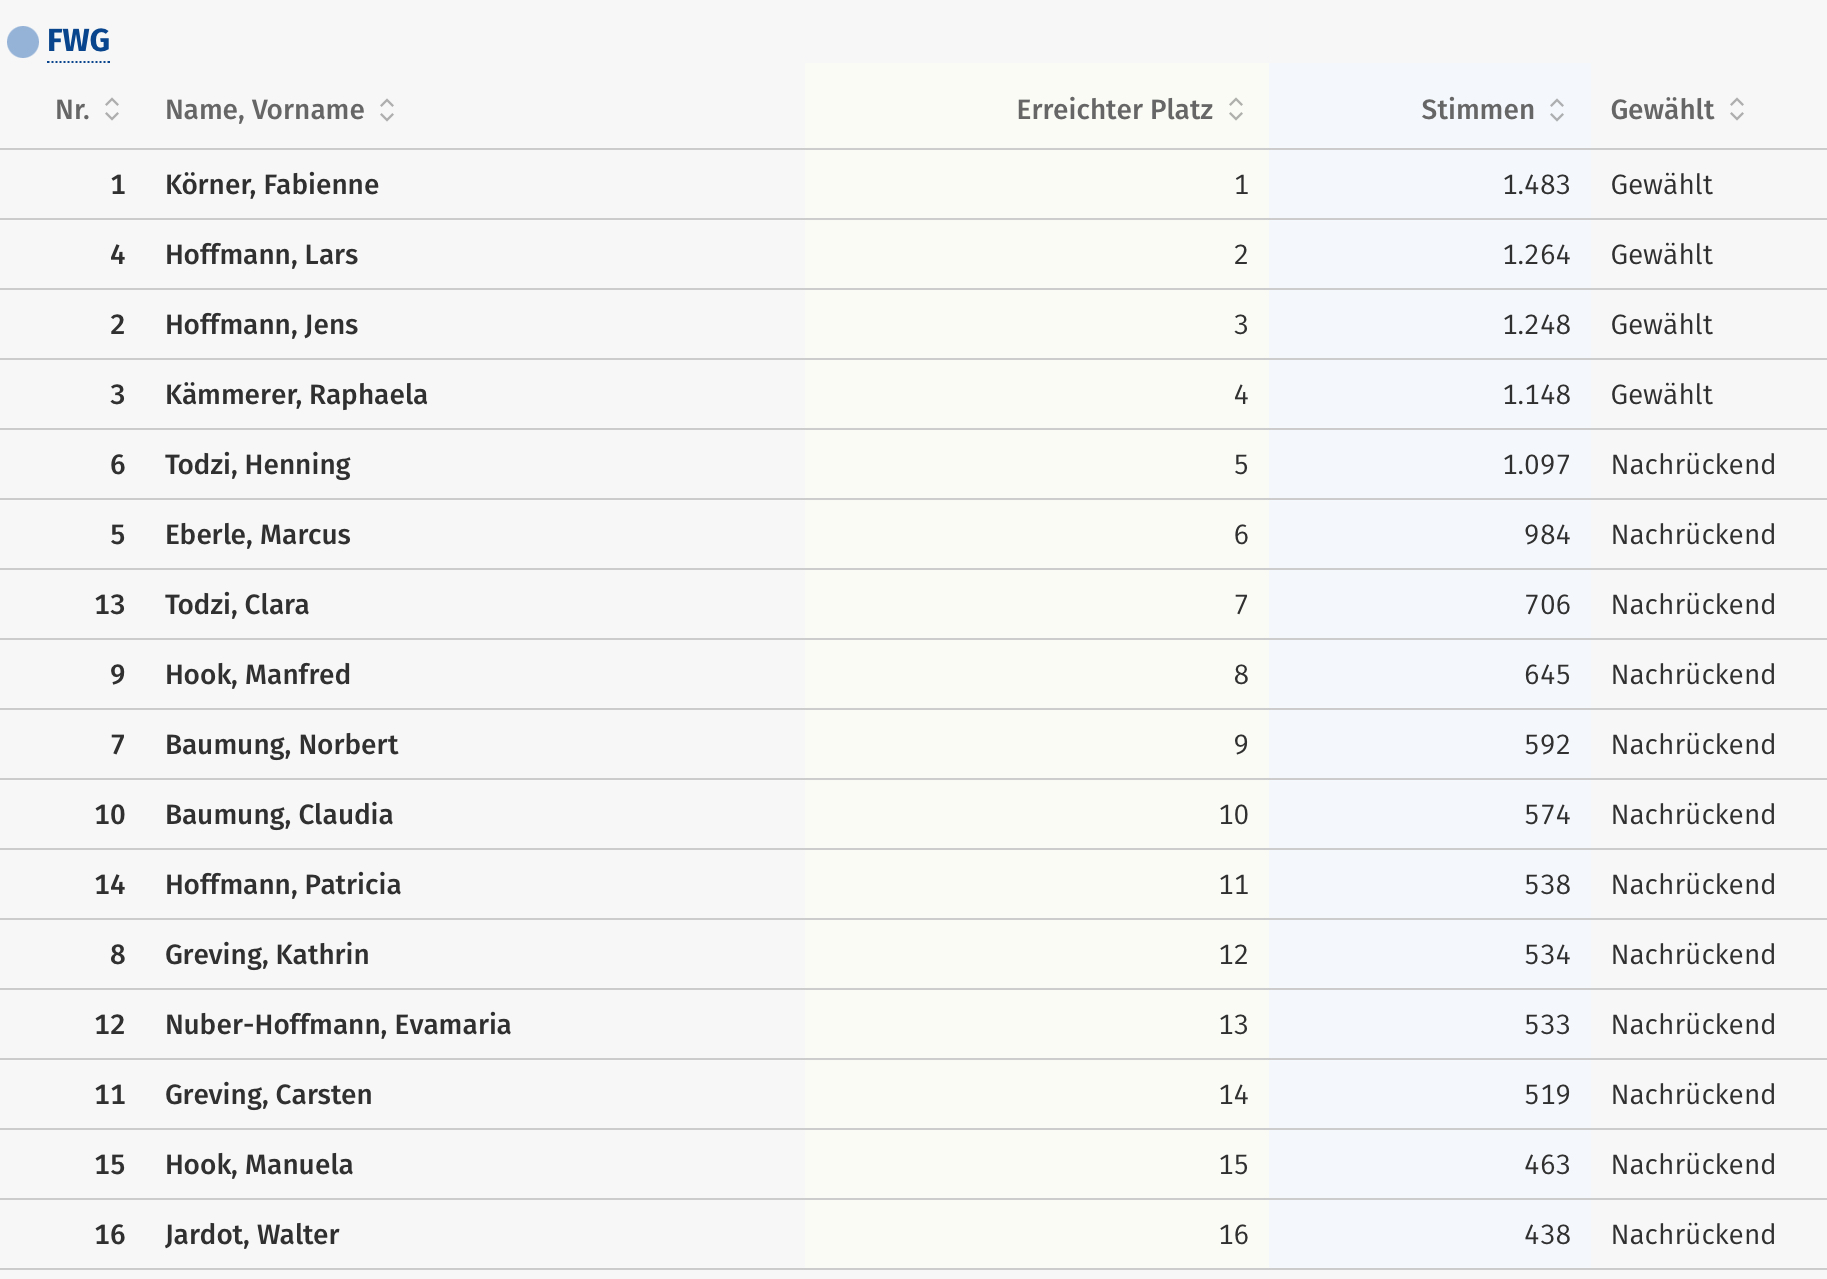Click Gewählt status for Hoffmann, Jens
Screen dimensions: 1827x1279
(x=1661, y=325)
